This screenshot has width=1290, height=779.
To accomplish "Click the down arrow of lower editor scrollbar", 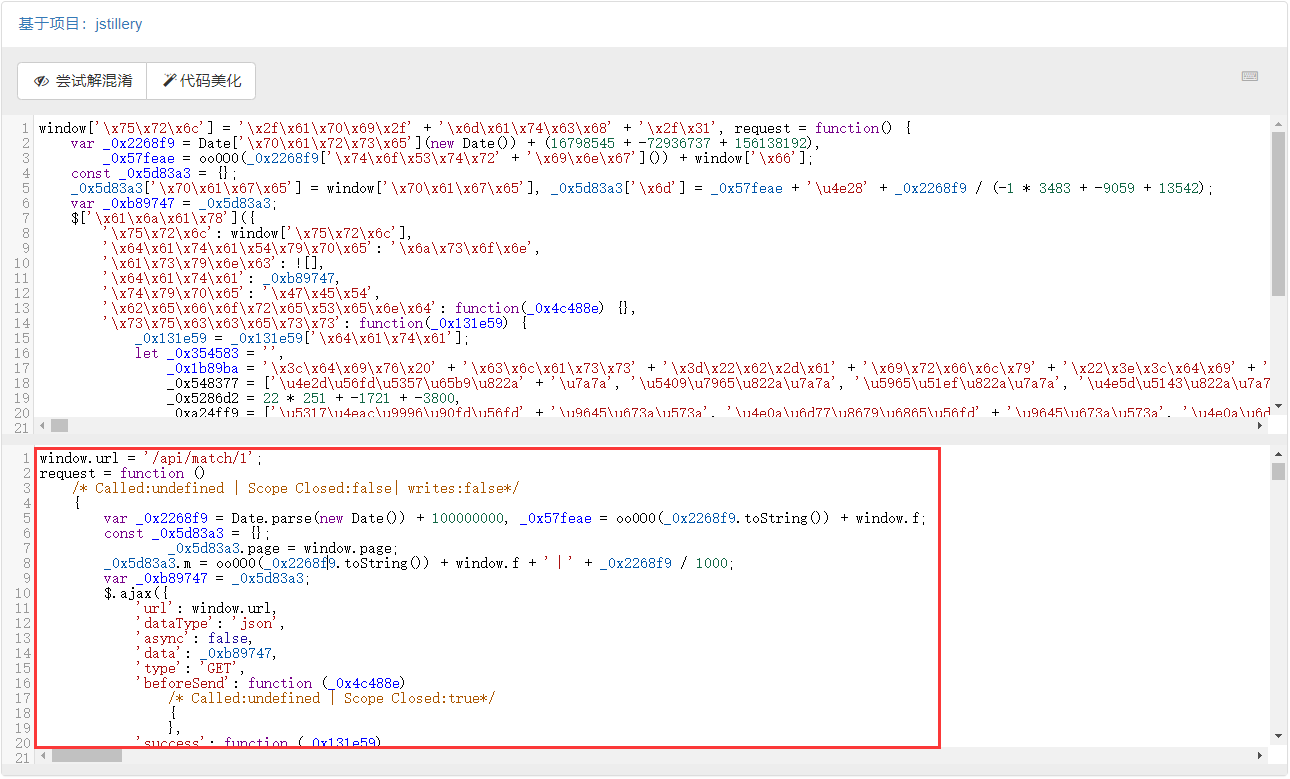I will coord(1278,736).
